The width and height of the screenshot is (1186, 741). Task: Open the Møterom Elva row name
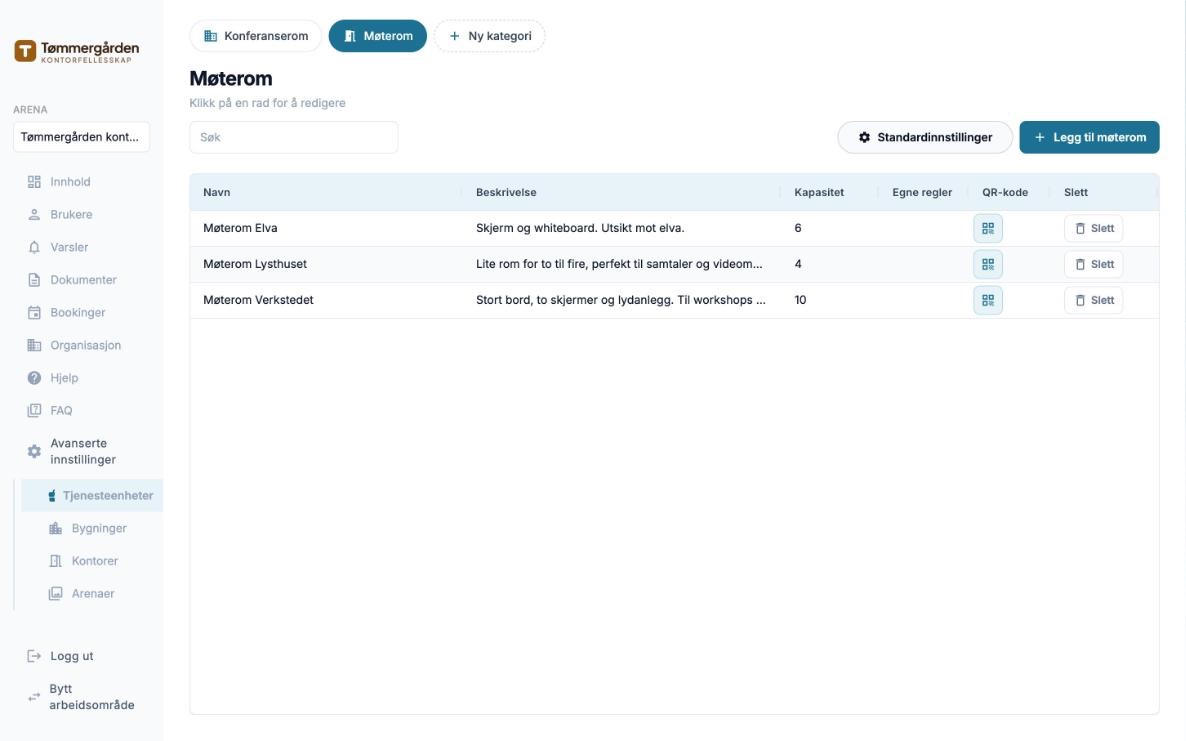click(240, 228)
